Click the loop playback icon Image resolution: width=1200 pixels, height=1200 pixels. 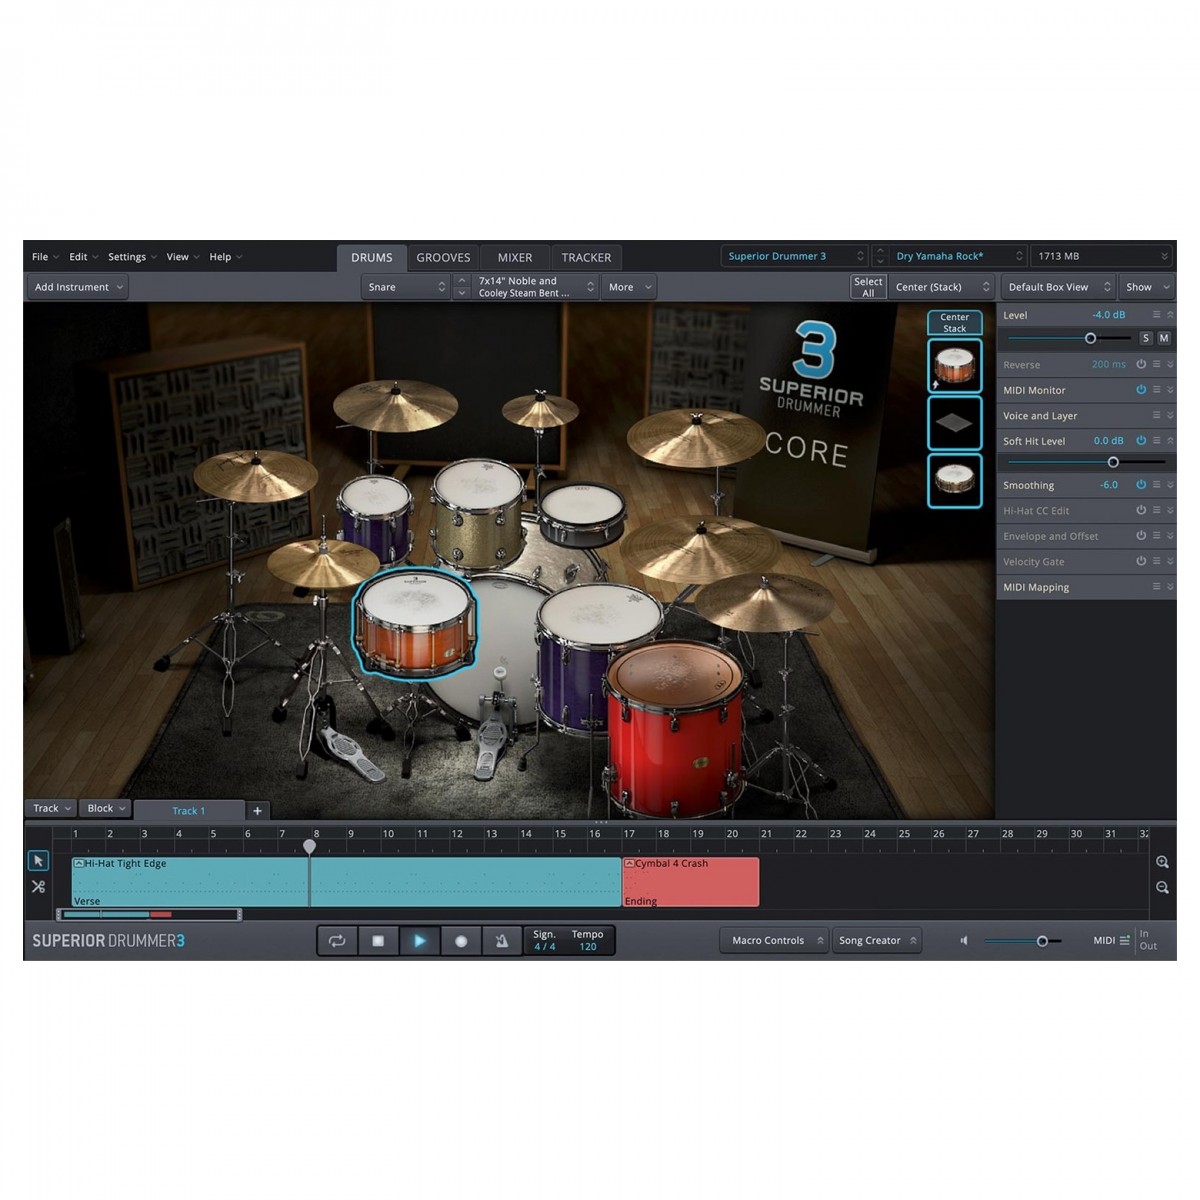click(337, 940)
